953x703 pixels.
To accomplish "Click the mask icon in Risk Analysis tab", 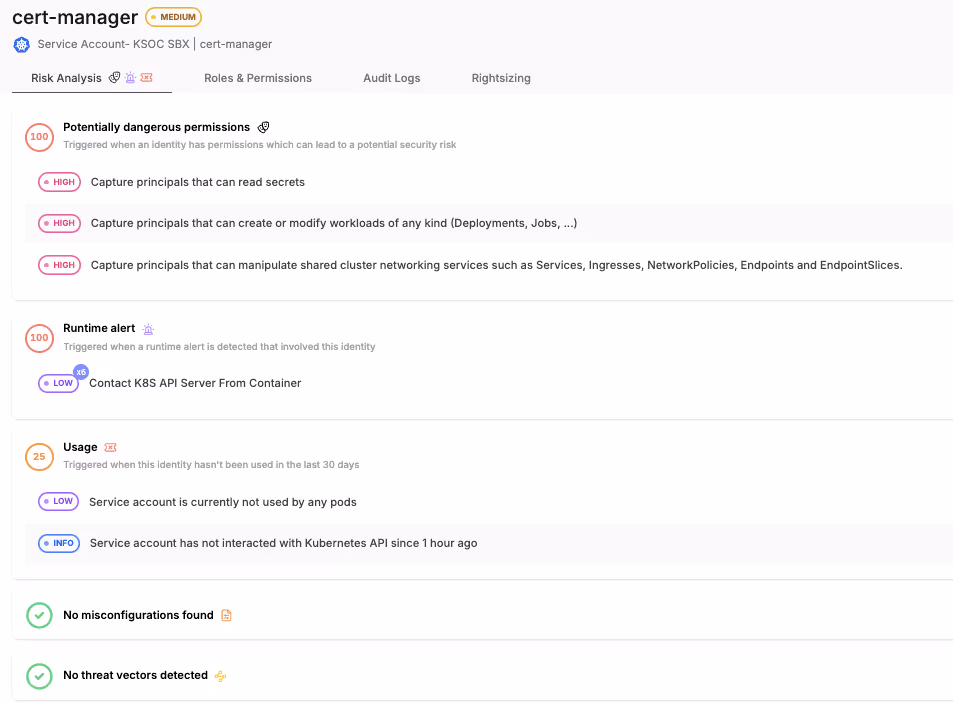I will [114, 78].
